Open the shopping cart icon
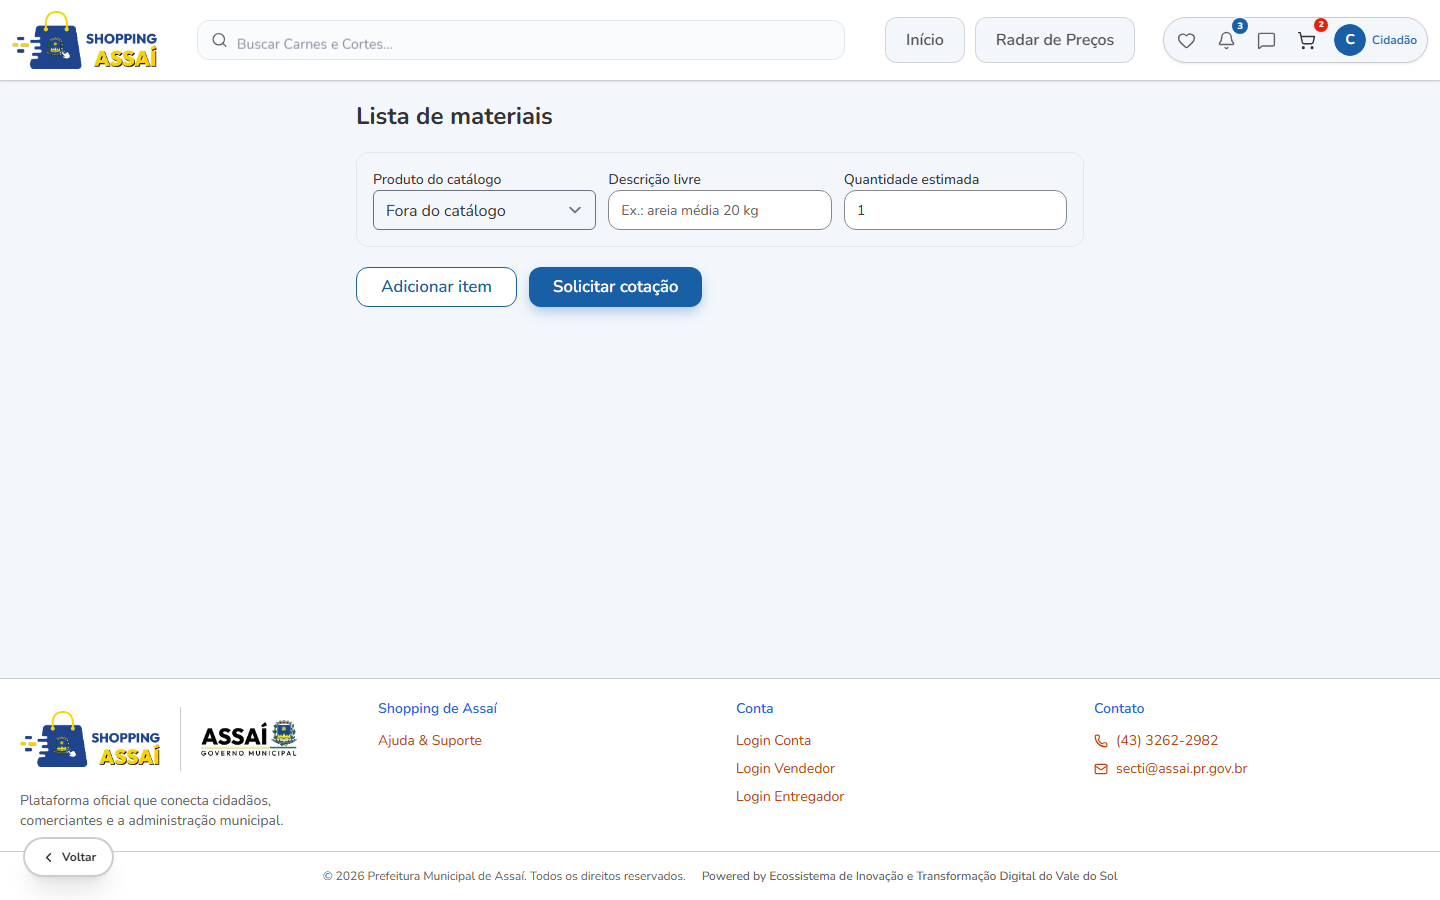This screenshot has height=900, width=1440. pyautogui.click(x=1306, y=41)
